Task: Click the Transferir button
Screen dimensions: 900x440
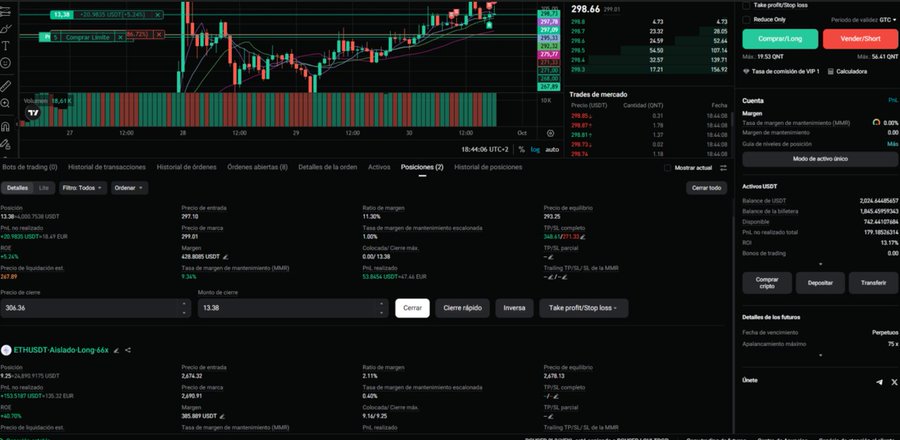Action: [873, 283]
